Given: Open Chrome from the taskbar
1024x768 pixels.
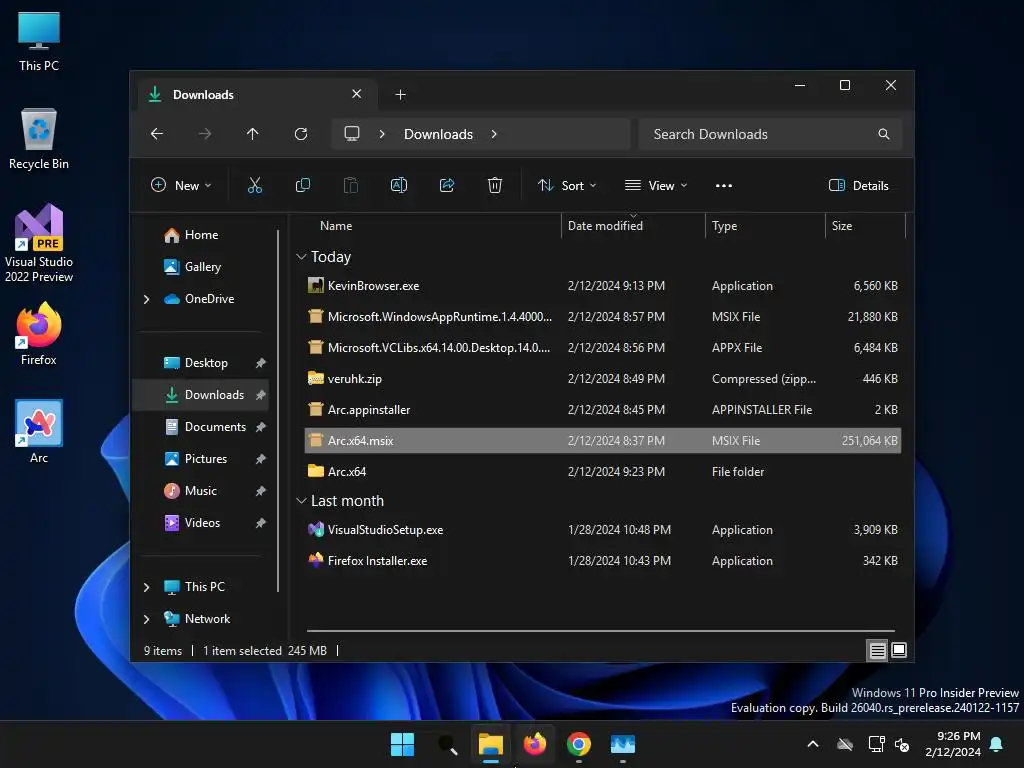Looking at the screenshot, I should click(579, 744).
